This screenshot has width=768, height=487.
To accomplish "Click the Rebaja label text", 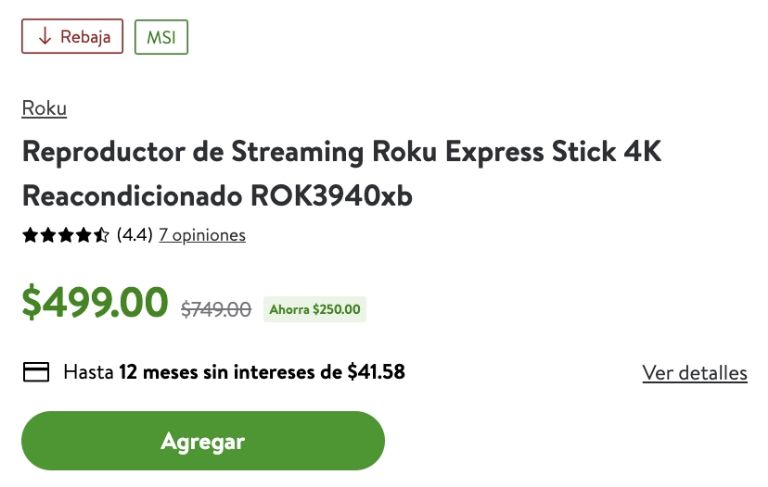I will click(85, 37).
